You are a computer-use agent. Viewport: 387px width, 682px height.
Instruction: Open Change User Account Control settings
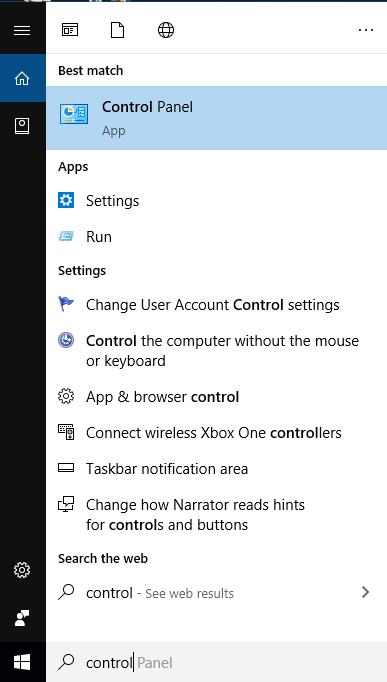coord(217,304)
